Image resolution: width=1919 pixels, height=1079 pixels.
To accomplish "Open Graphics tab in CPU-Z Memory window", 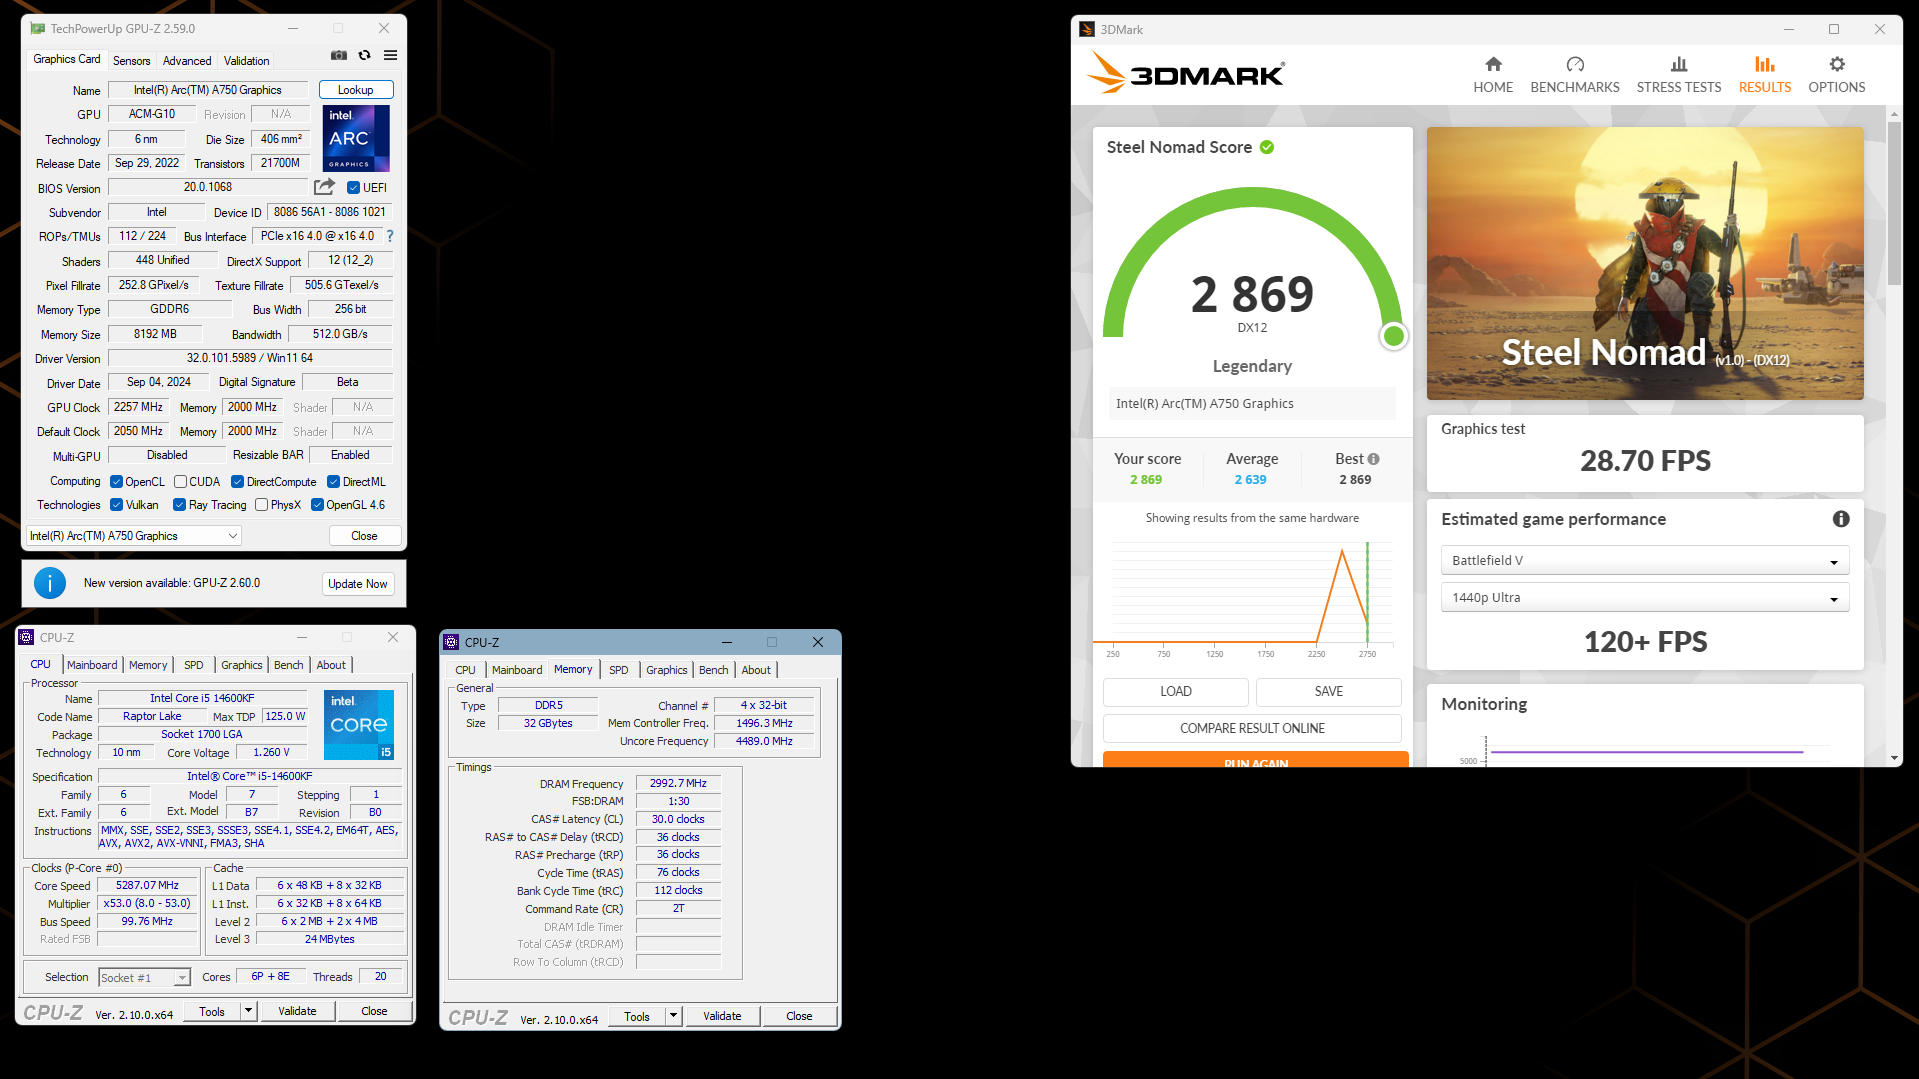I will (666, 670).
